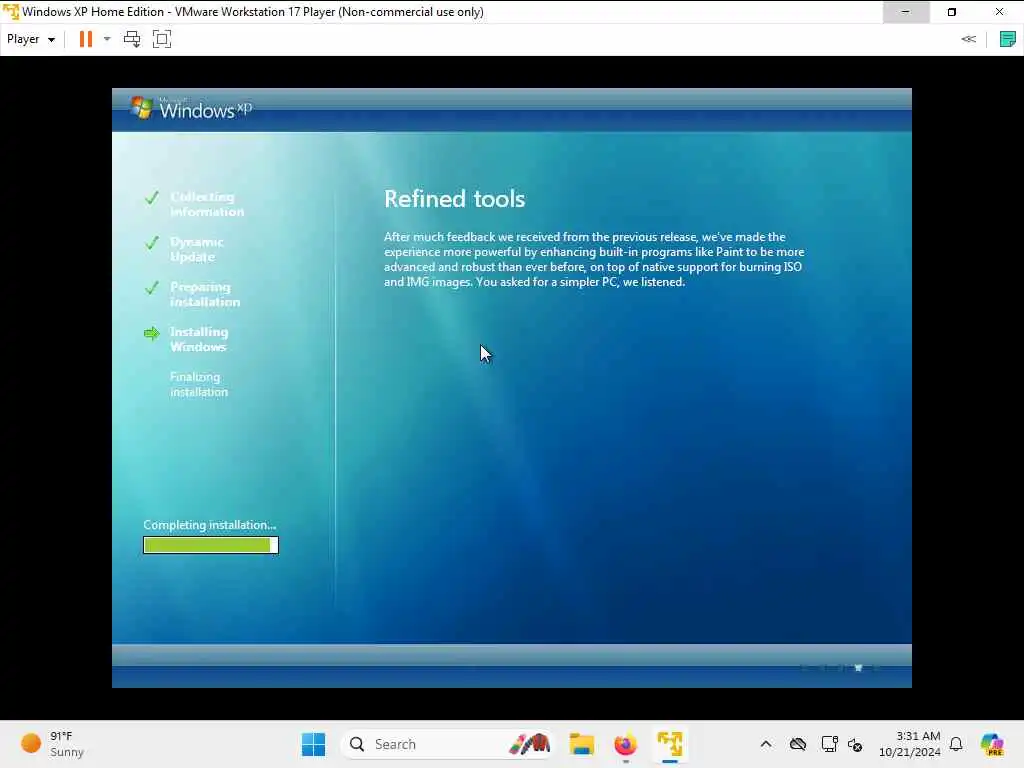Click the Preparing installation green checkmark
Image resolution: width=1024 pixels, height=768 pixels.
tap(152, 288)
